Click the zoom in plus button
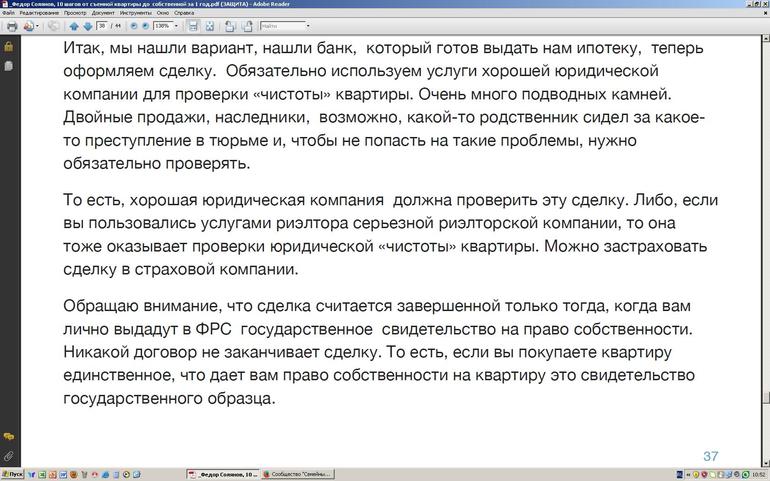 (x=143, y=26)
